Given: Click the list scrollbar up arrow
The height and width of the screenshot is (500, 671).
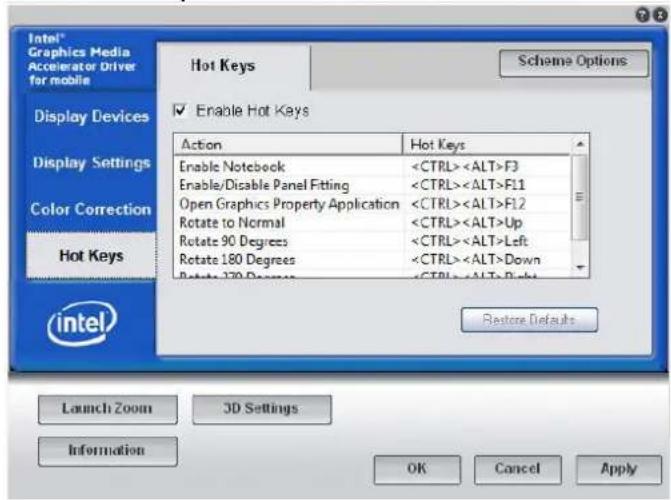Looking at the screenshot, I should coord(580,144).
